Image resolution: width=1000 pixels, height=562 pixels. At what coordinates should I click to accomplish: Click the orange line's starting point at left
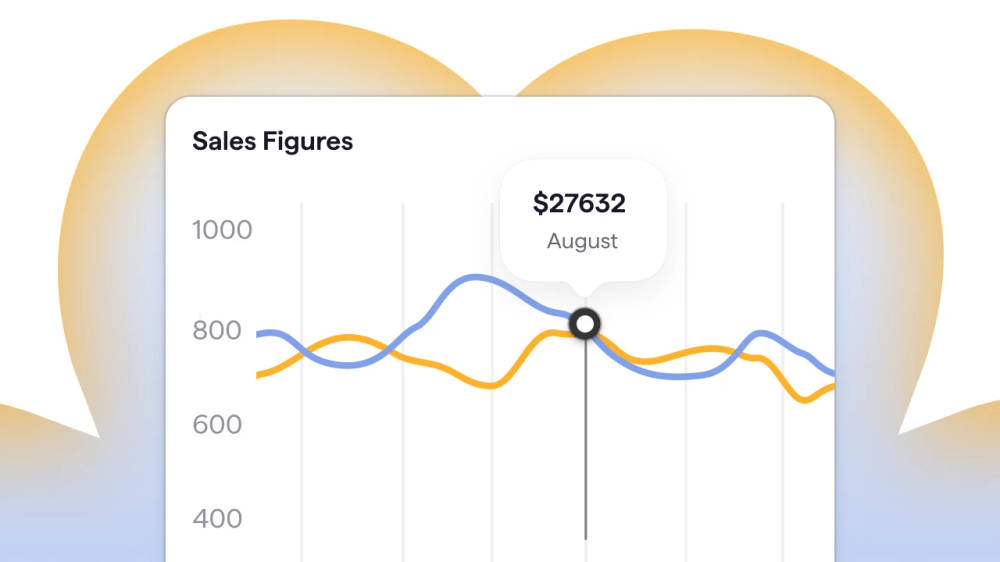tap(260, 375)
